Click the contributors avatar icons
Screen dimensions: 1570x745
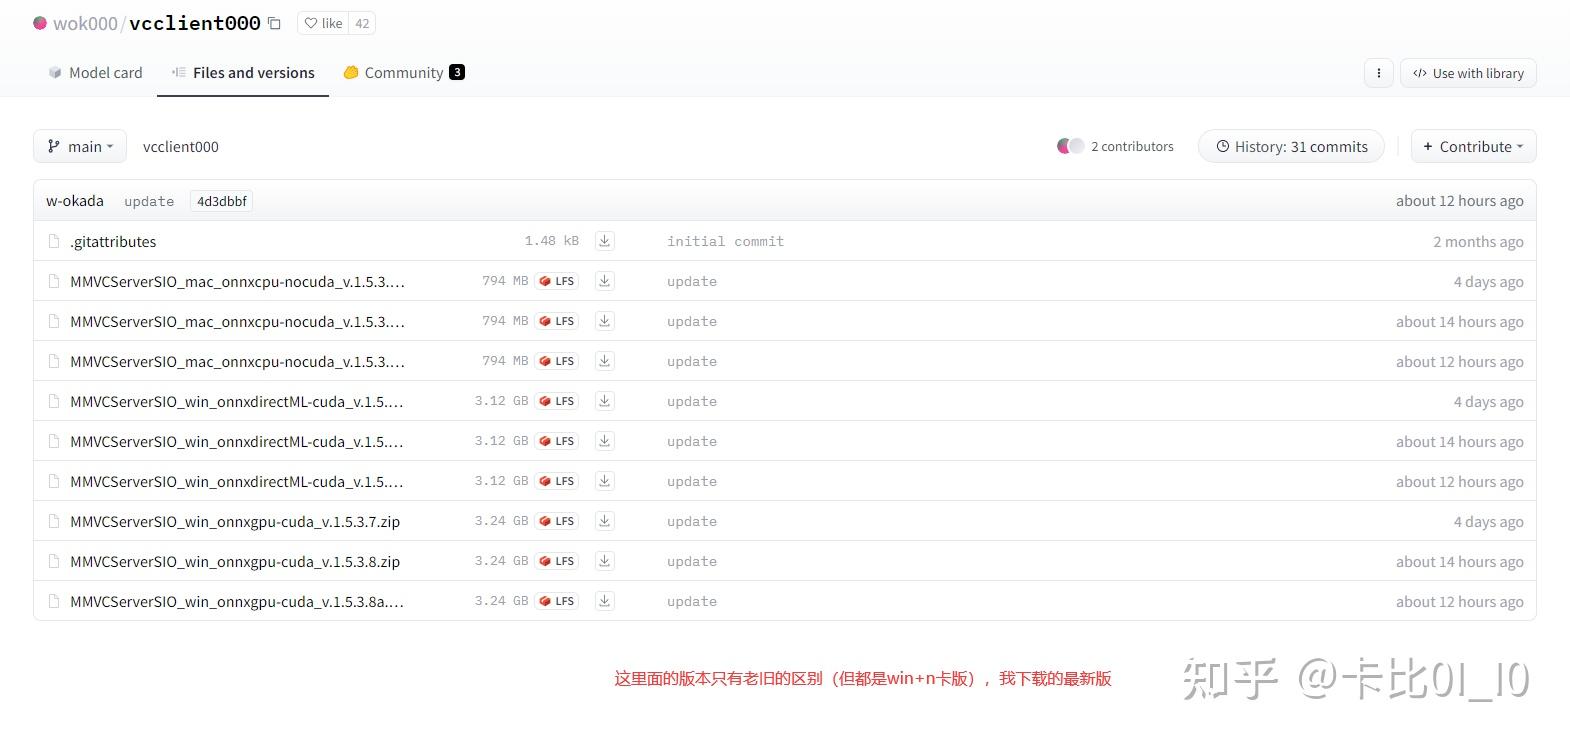click(x=1070, y=146)
